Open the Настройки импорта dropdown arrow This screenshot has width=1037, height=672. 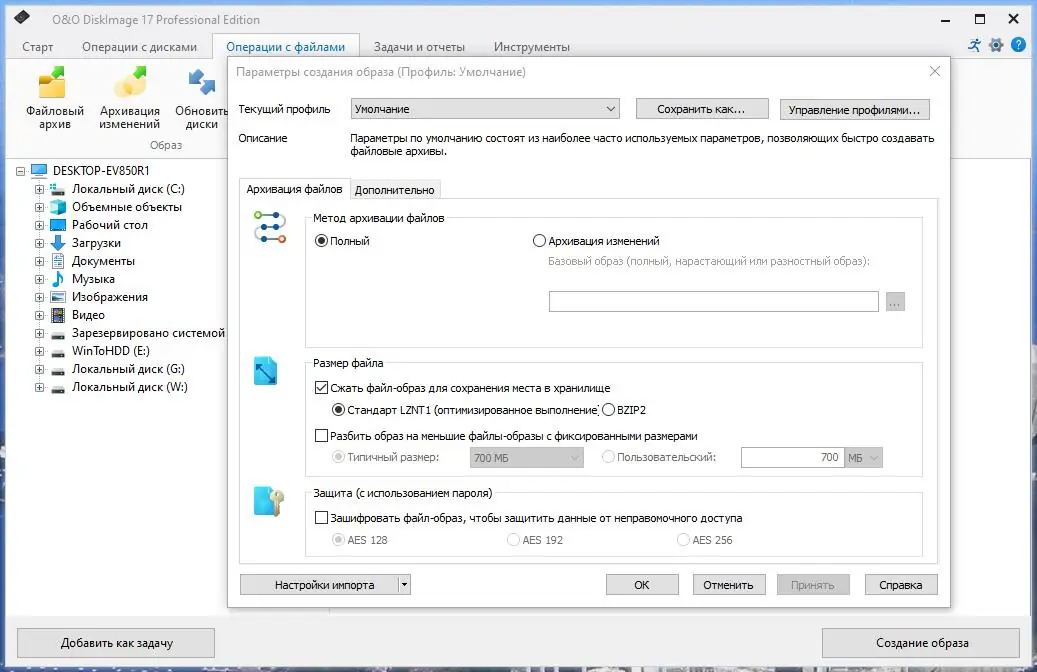(404, 585)
